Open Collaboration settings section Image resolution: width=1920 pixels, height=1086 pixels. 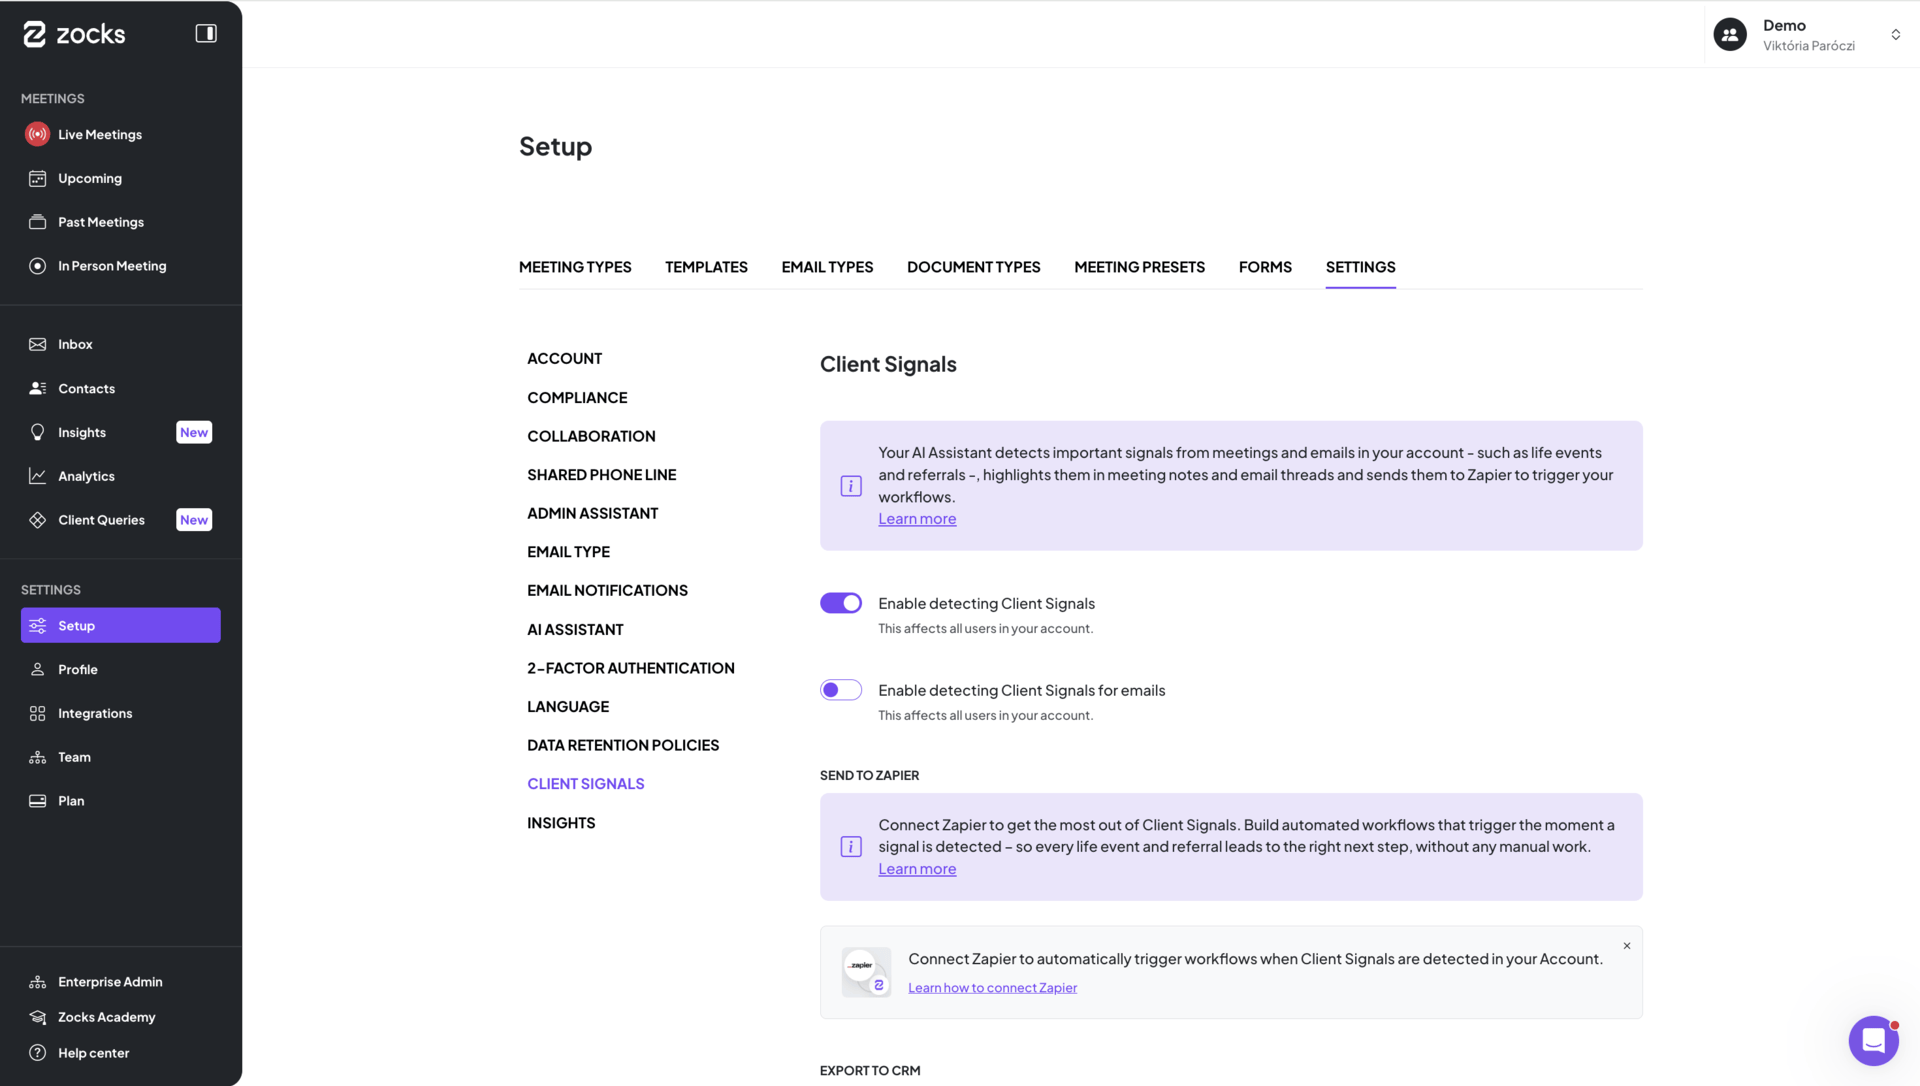click(x=591, y=436)
